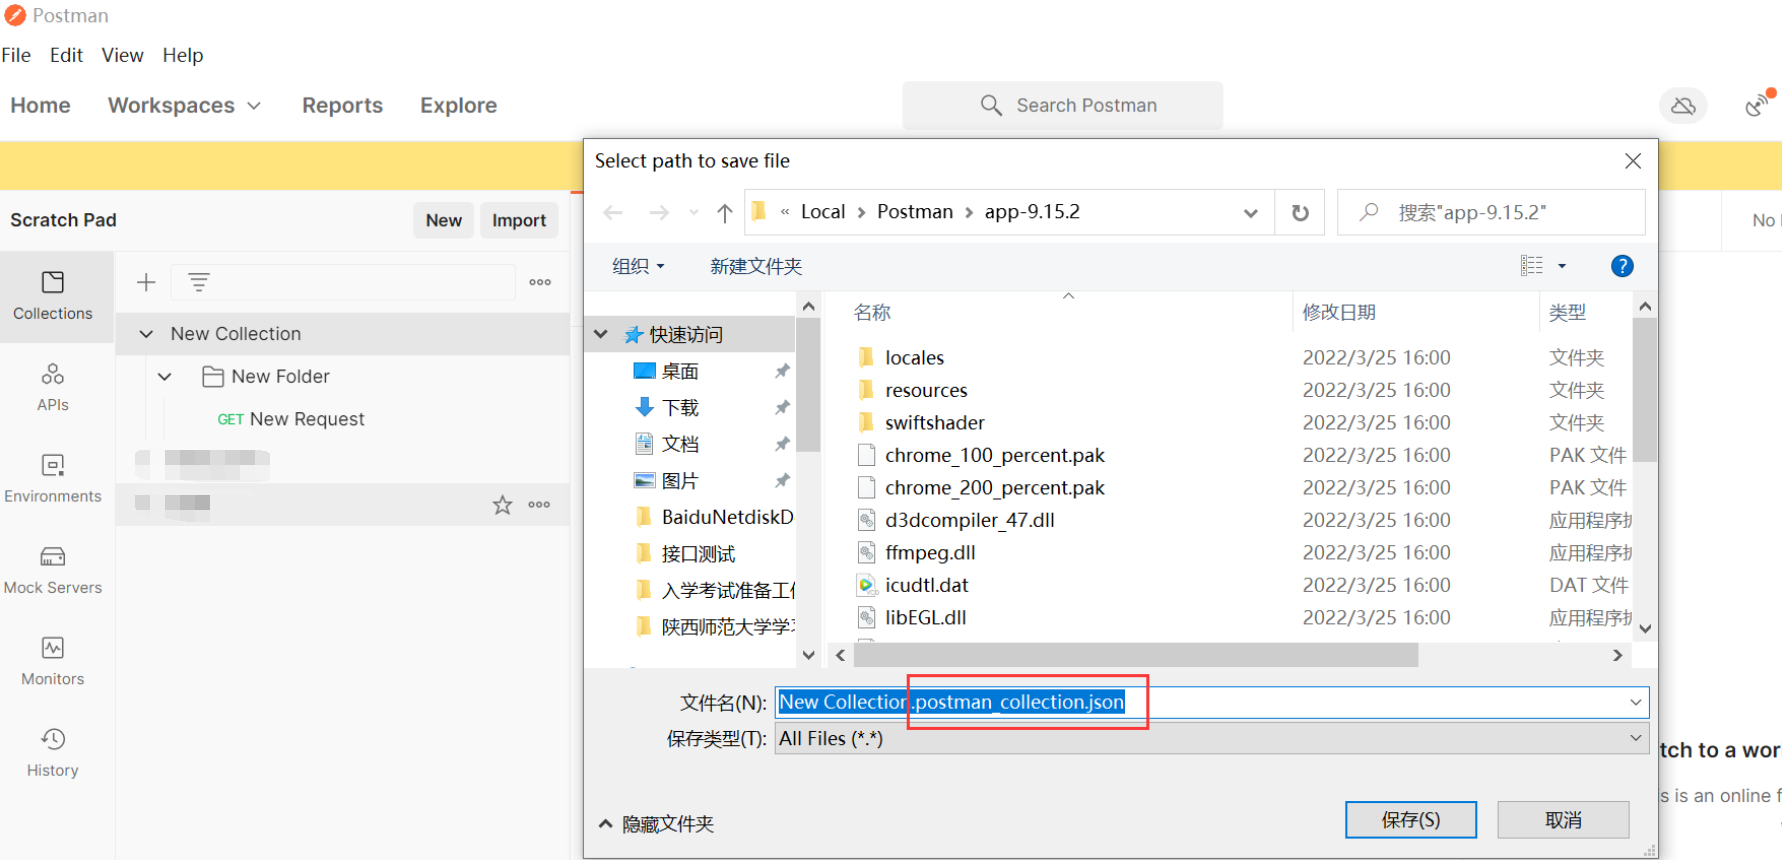Open collections panel three-dot options
The image size is (1782, 860).
click(x=540, y=282)
